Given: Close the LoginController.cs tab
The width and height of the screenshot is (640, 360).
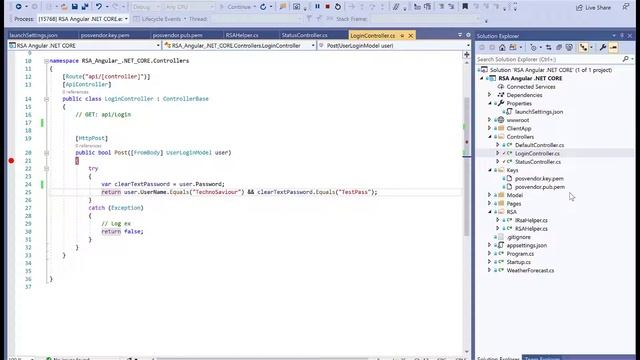Looking at the screenshot, I should click(x=411, y=36).
